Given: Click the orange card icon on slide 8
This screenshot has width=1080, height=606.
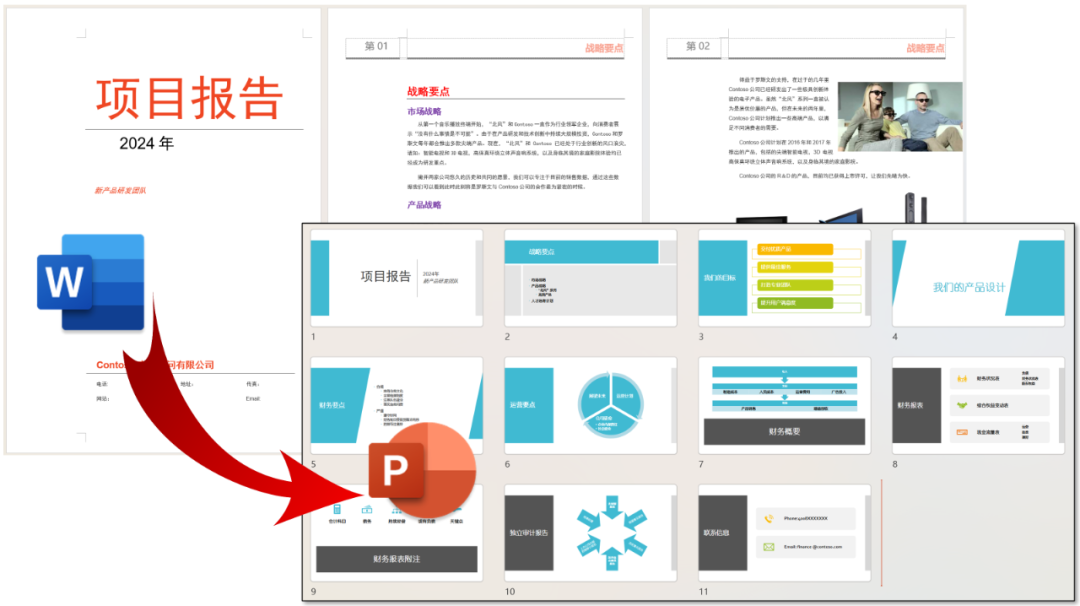Looking at the screenshot, I should pos(962,432).
